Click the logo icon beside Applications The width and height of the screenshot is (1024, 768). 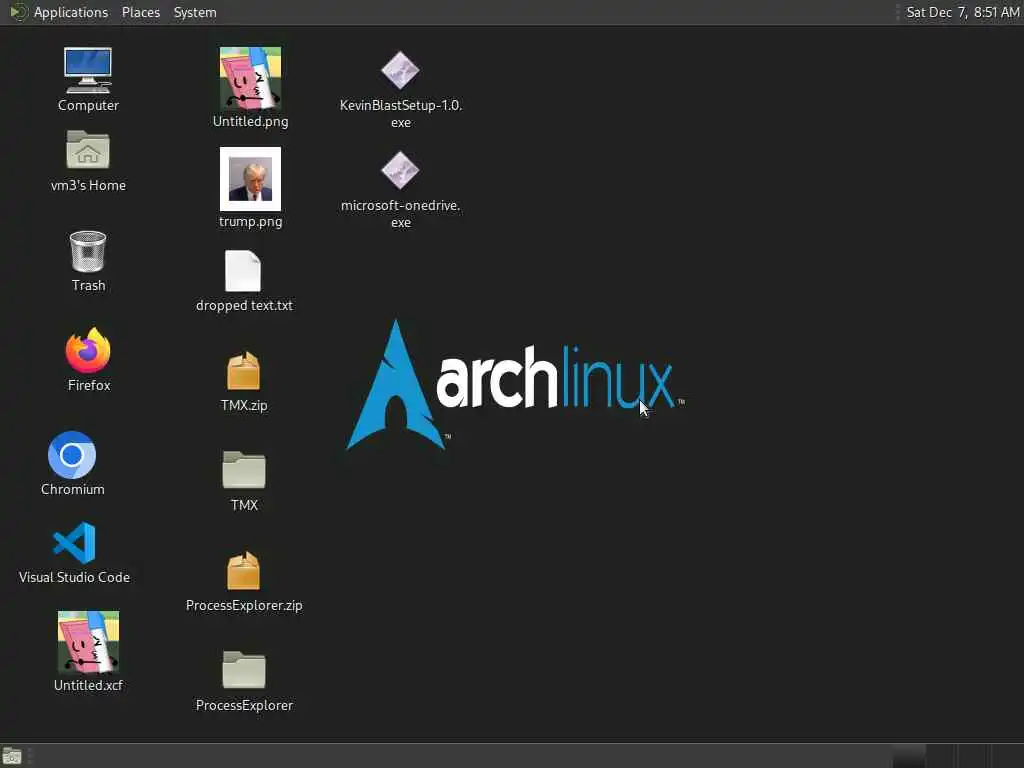[18, 12]
